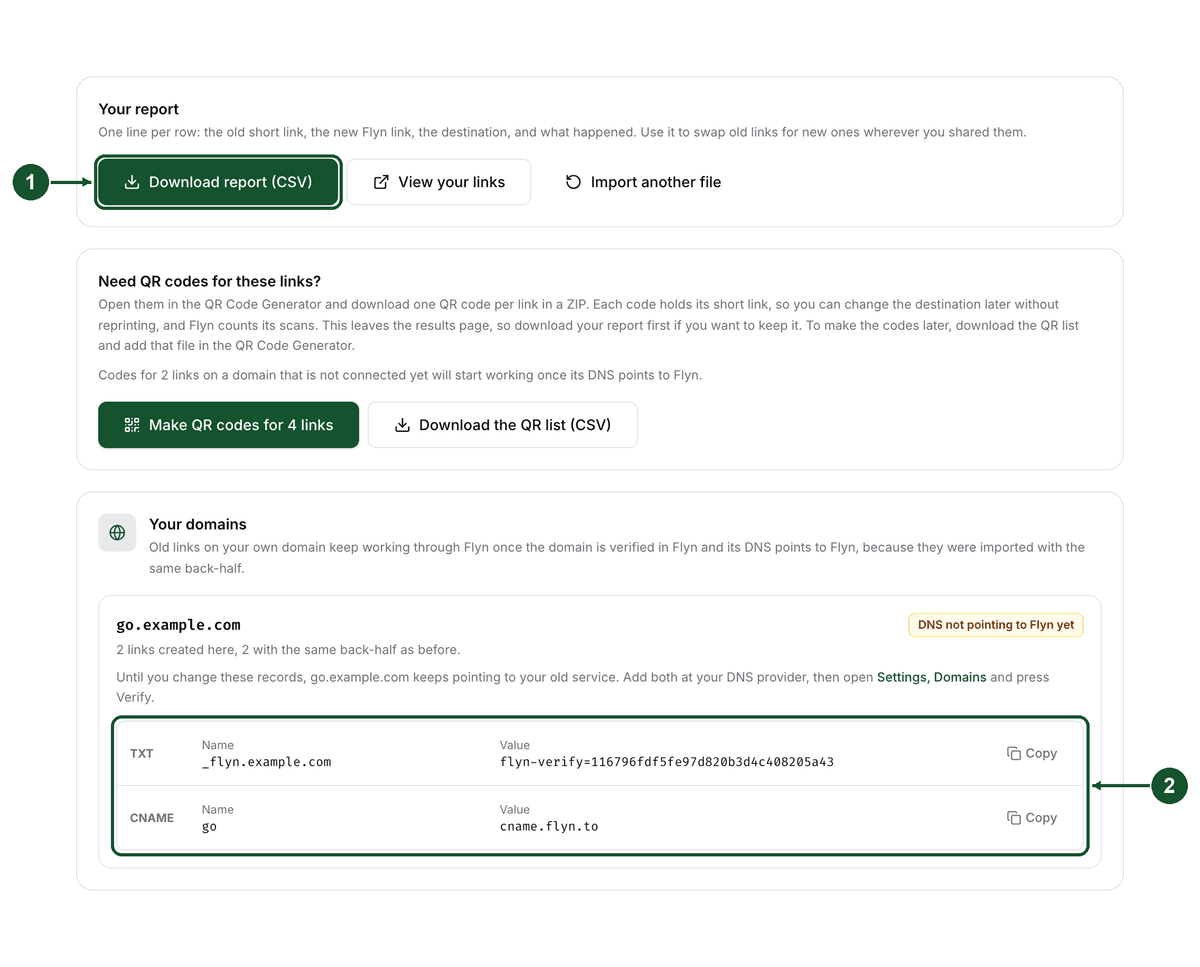Select the go.example.com domain heading
This screenshot has height=967, width=1200.
point(179,625)
